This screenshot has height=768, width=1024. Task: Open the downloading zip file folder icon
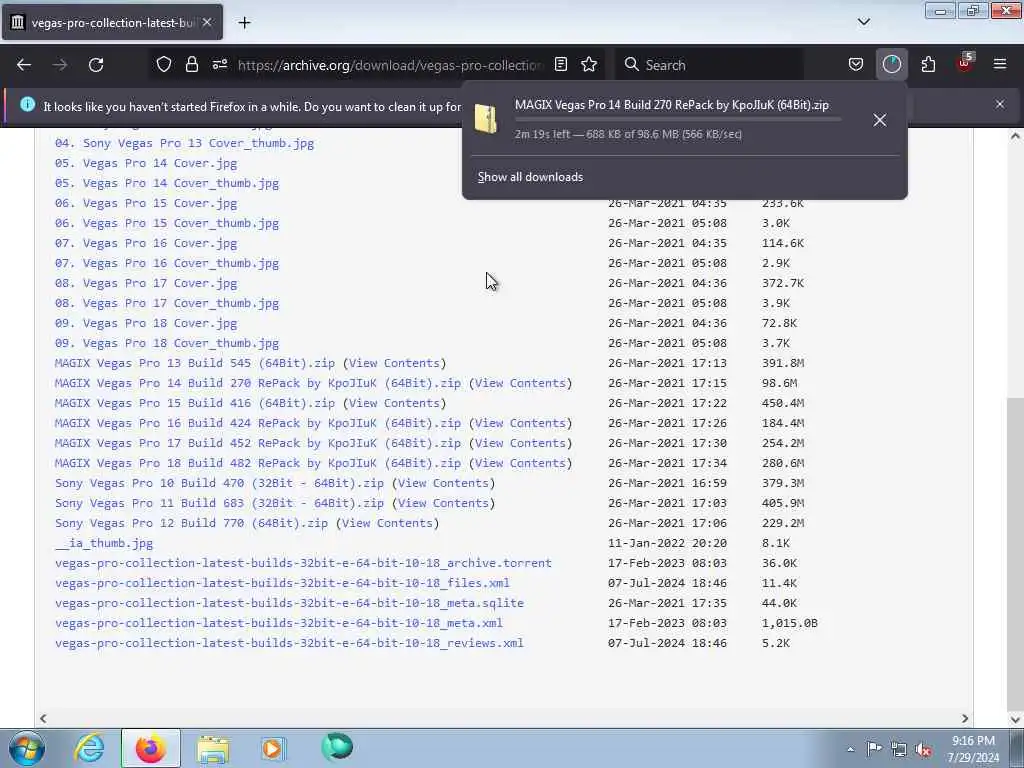pyautogui.click(x=486, y=119)
